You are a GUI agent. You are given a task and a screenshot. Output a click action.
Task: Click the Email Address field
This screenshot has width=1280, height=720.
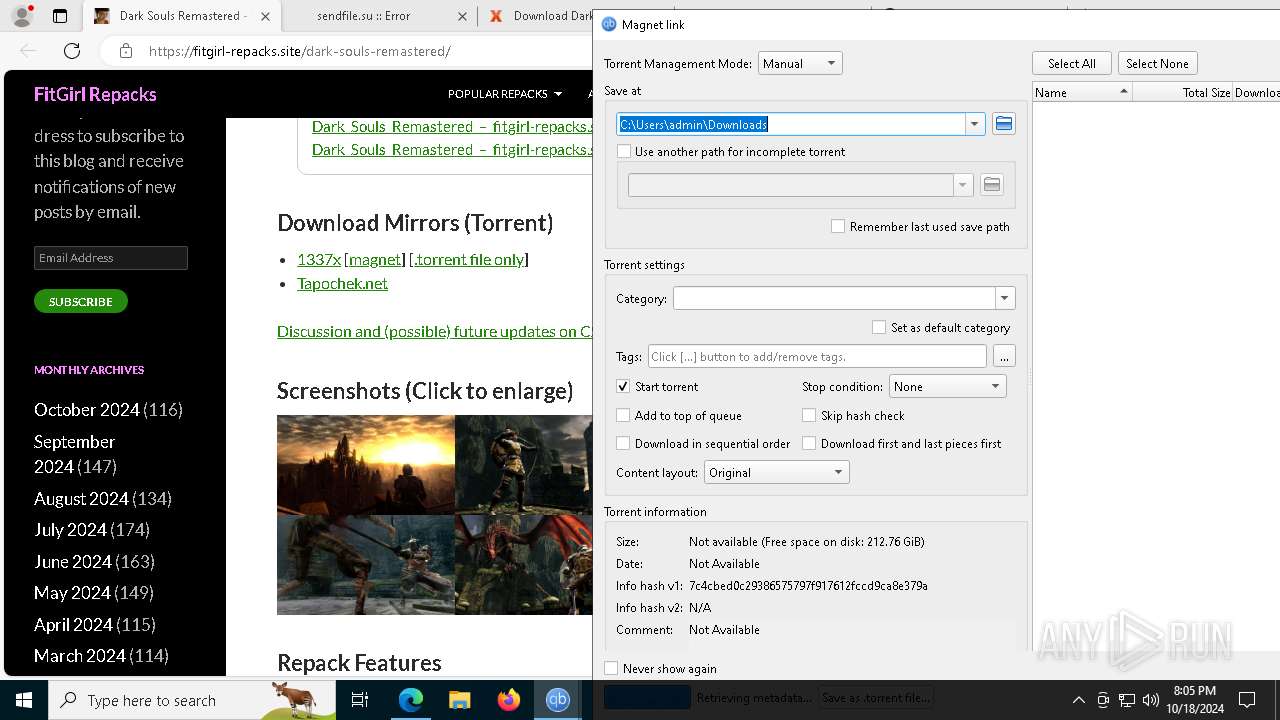[x=111, y=258]
